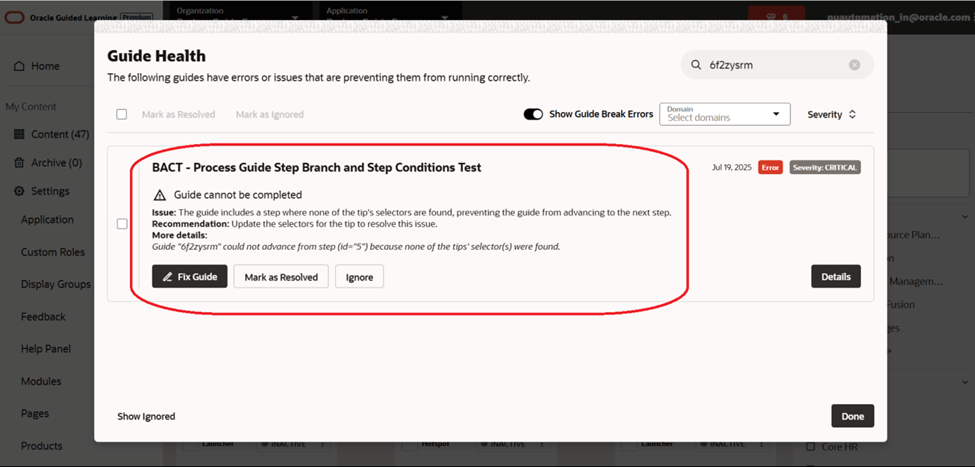Click the Archive trash icon
Viewport: 975px width, 467px height.
(19, 162)
